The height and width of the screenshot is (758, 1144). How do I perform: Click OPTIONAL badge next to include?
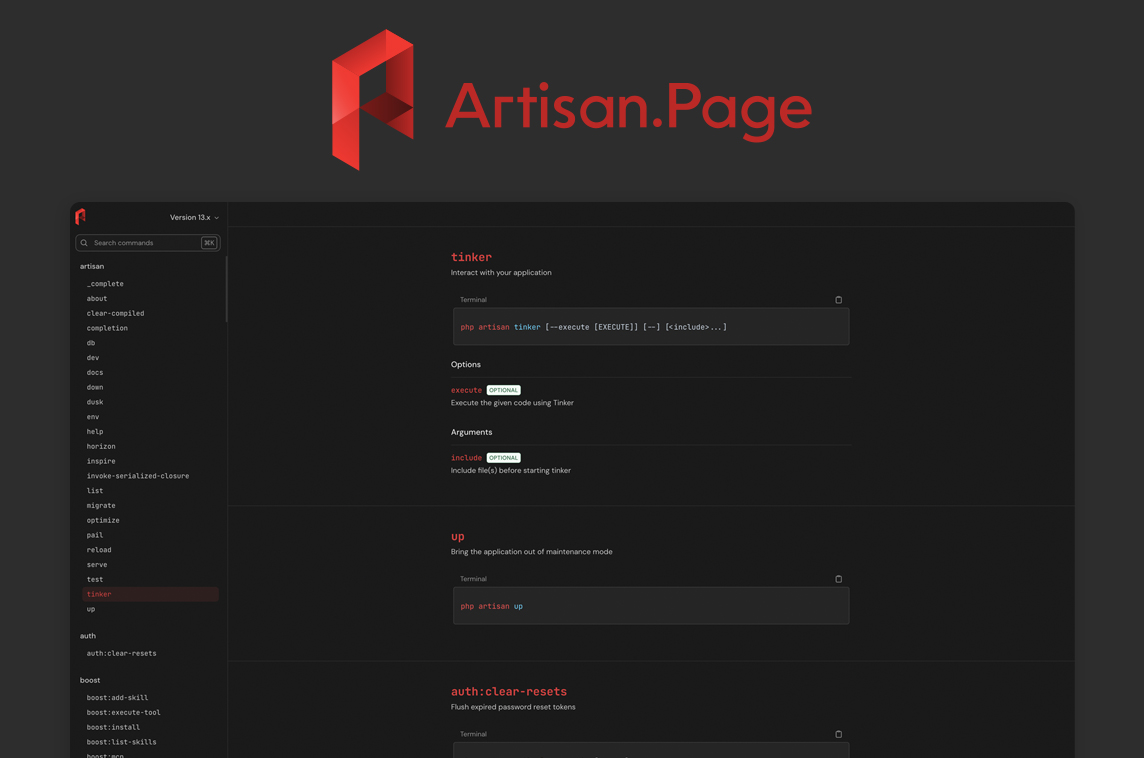(503, 458)
